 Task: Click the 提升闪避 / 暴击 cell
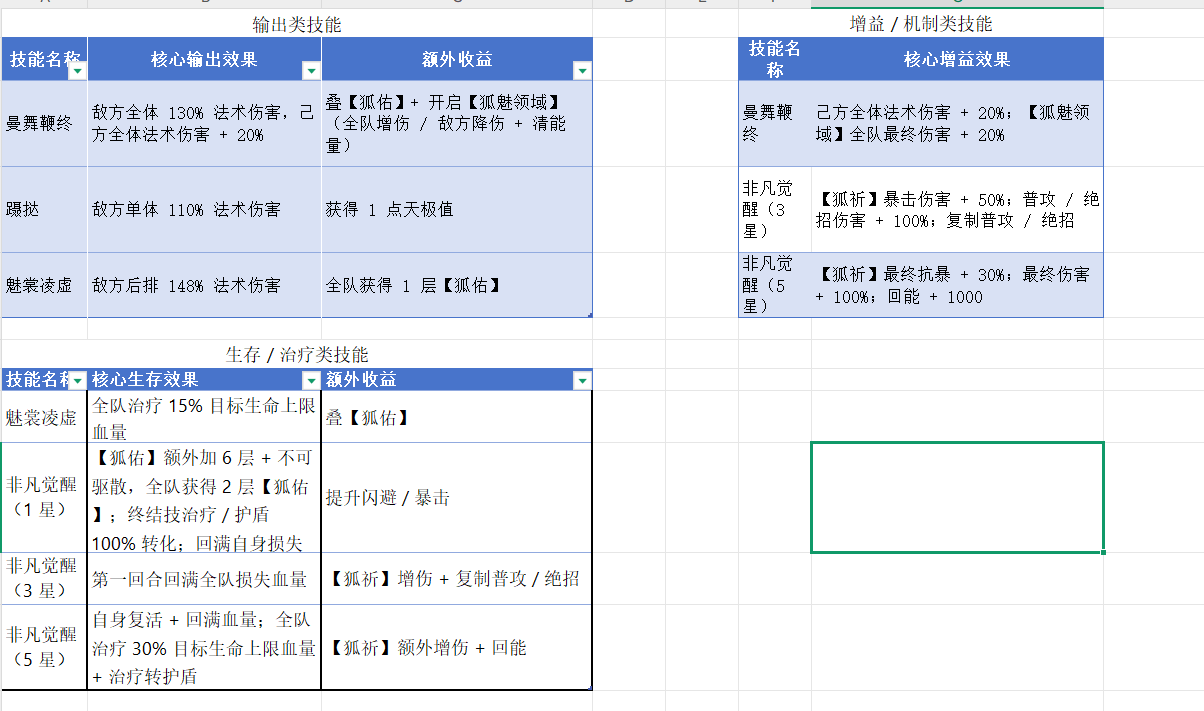(457, 498)
